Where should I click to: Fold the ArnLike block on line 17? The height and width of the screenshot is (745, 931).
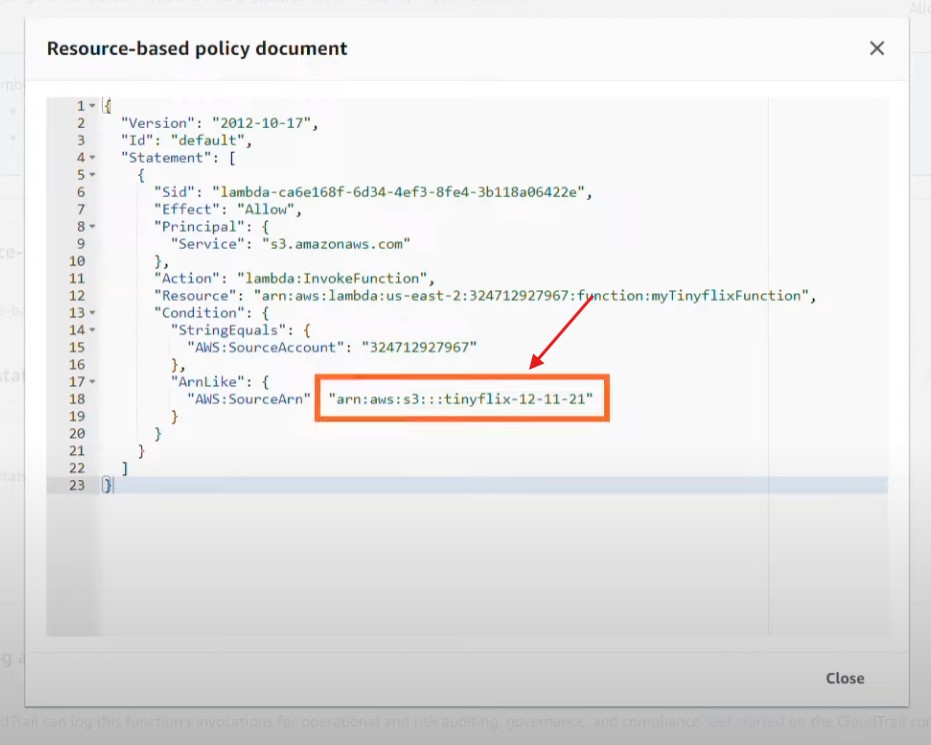click(x=93, y=382)
